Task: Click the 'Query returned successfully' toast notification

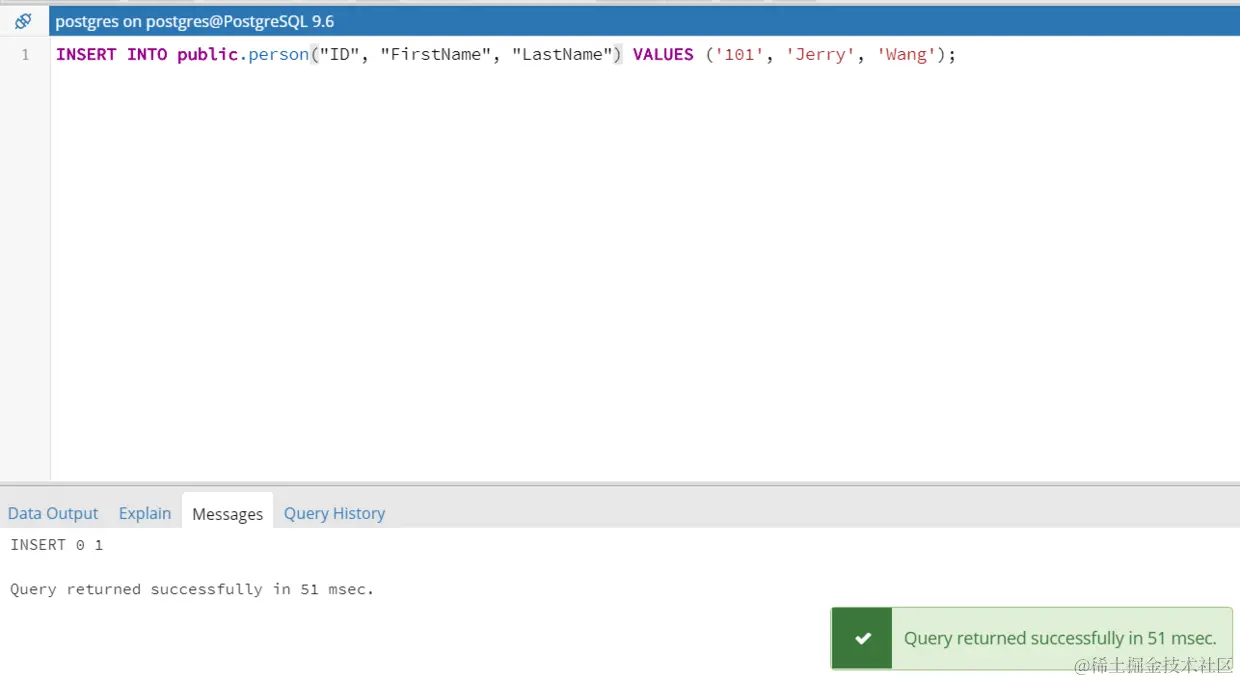Action: click(1032, 638)
